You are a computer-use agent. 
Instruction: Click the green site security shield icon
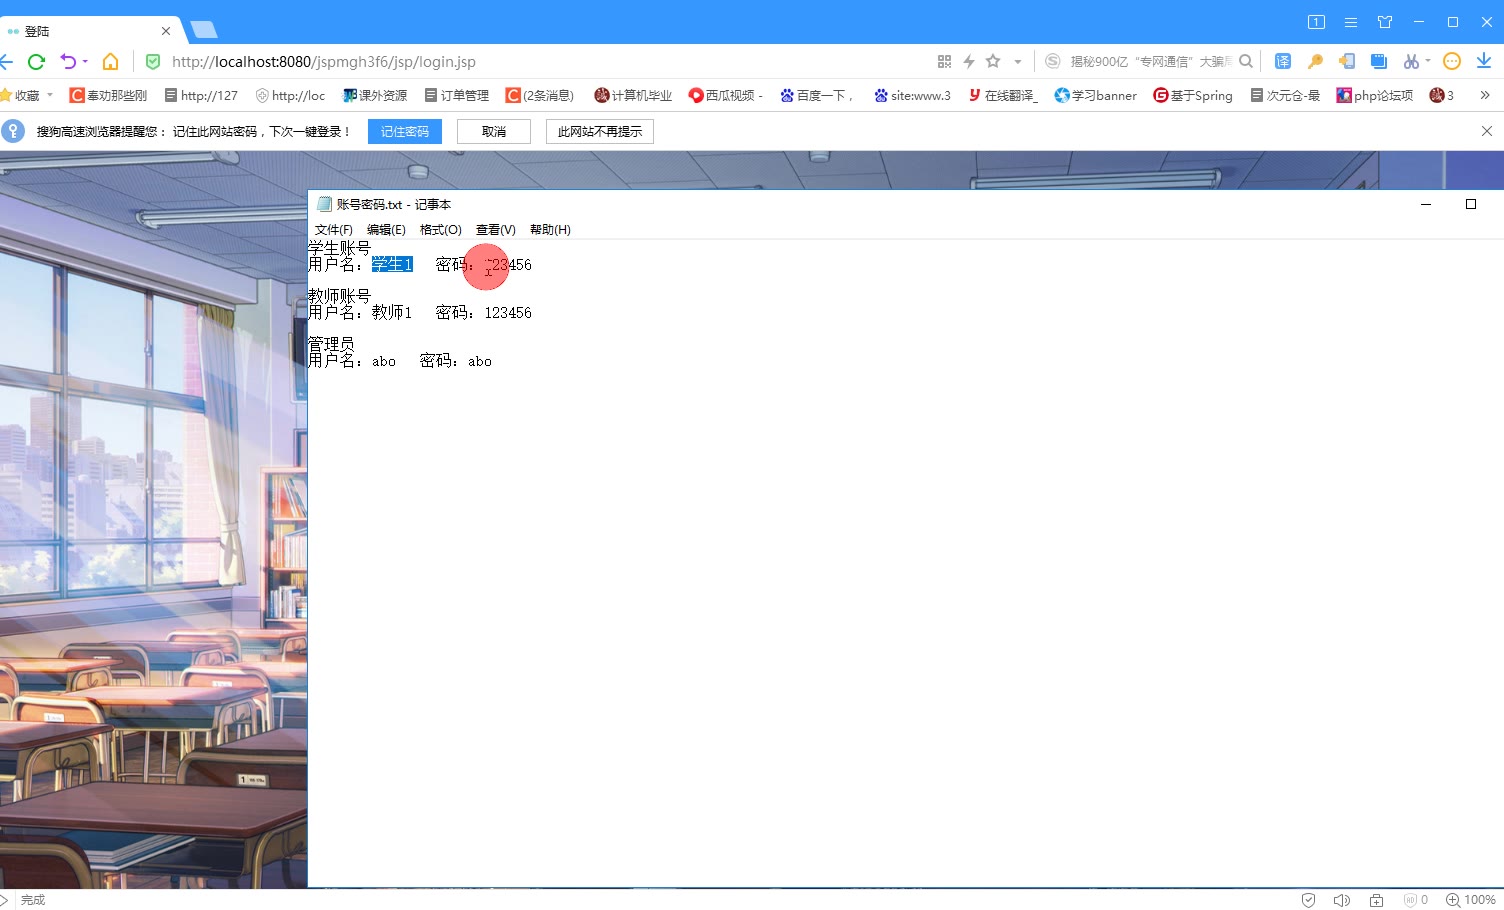(153, 62)
